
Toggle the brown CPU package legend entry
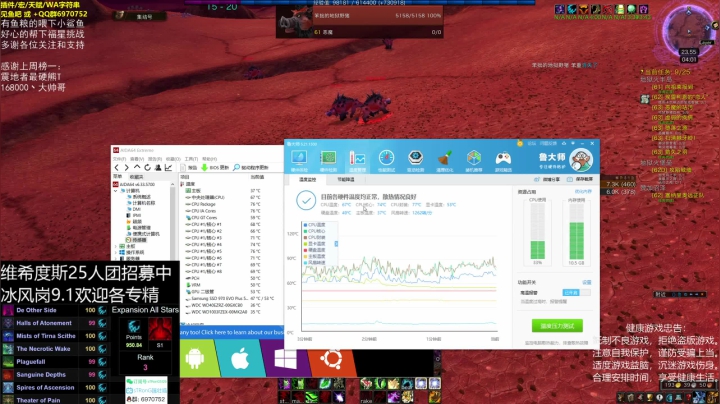(x=314, y=237)
